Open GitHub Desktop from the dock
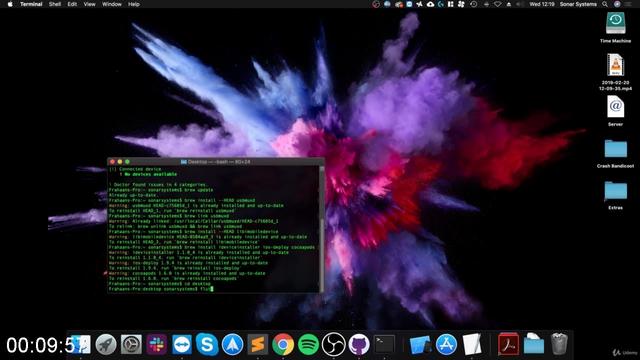This screenshot has height=360, width=640. click(359, 344)
